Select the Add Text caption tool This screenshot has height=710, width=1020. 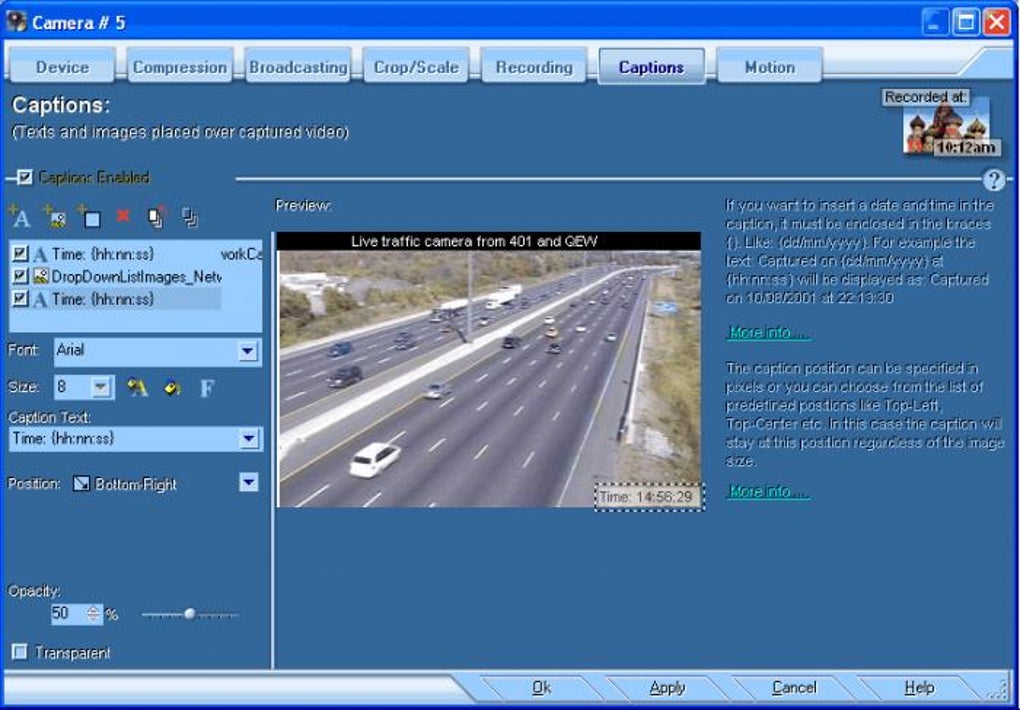20,215
